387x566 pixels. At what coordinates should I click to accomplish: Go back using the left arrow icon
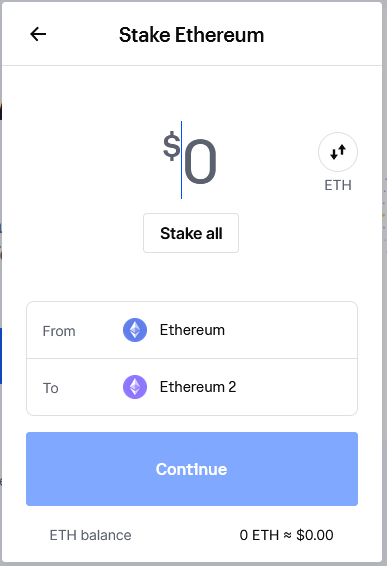pos(38,34)
